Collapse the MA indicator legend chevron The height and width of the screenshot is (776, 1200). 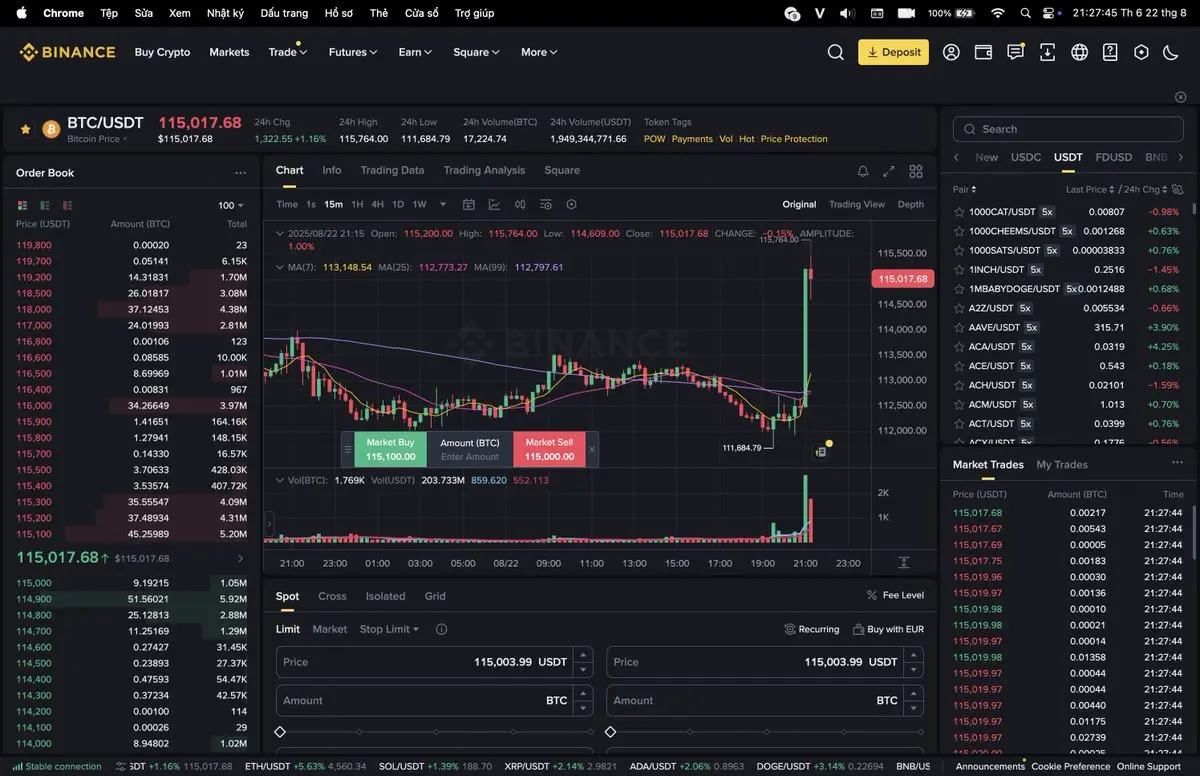point(280,267)
